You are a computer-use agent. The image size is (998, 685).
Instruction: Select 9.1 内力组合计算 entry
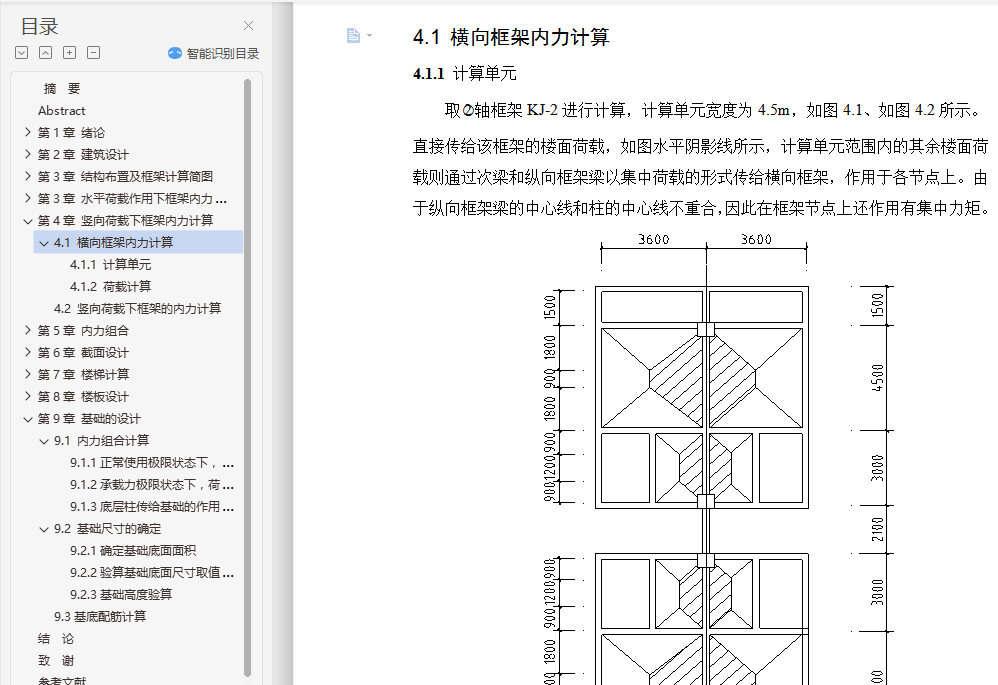[x=101, y=441]
